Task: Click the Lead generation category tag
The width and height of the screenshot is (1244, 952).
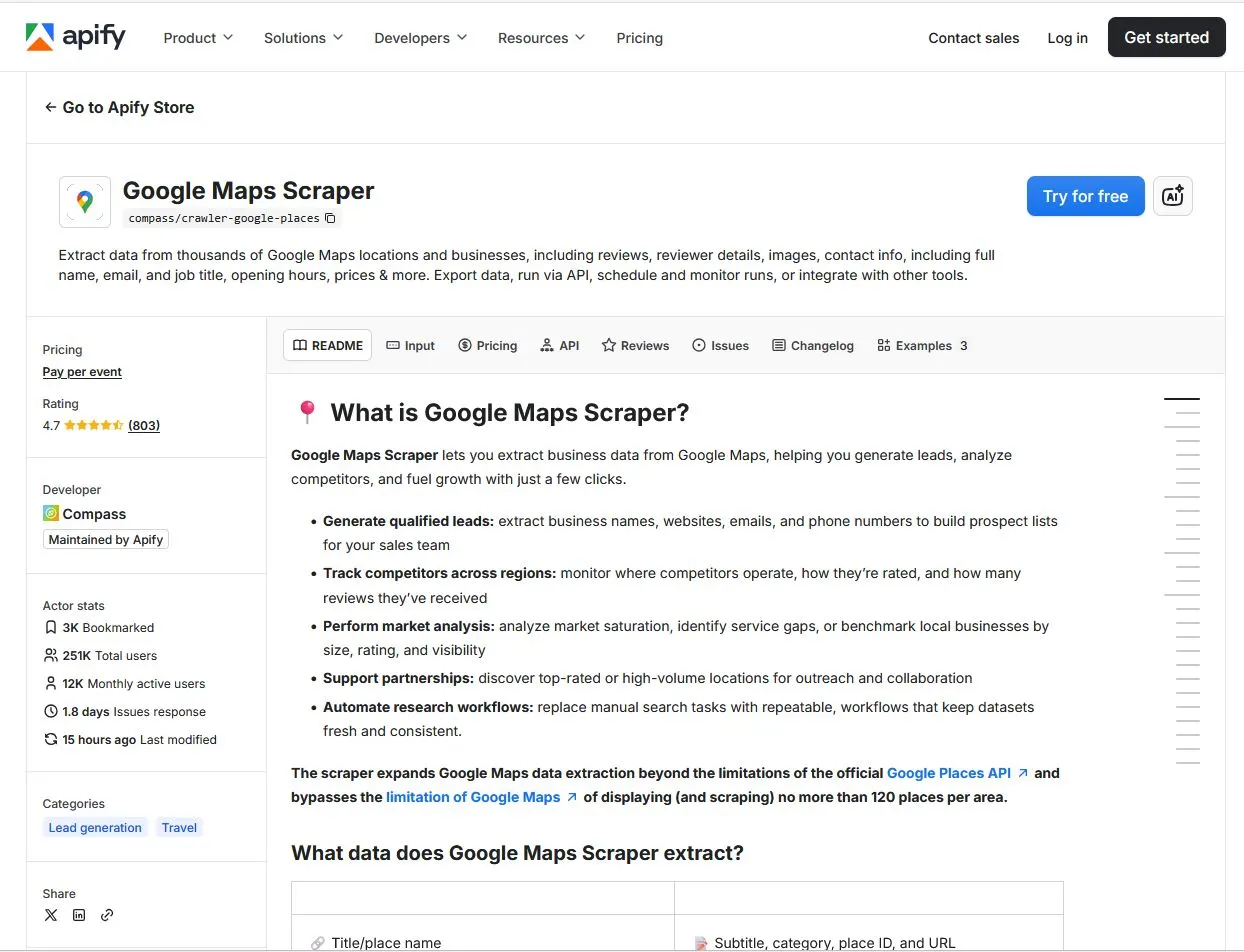Action: point(95,828)
